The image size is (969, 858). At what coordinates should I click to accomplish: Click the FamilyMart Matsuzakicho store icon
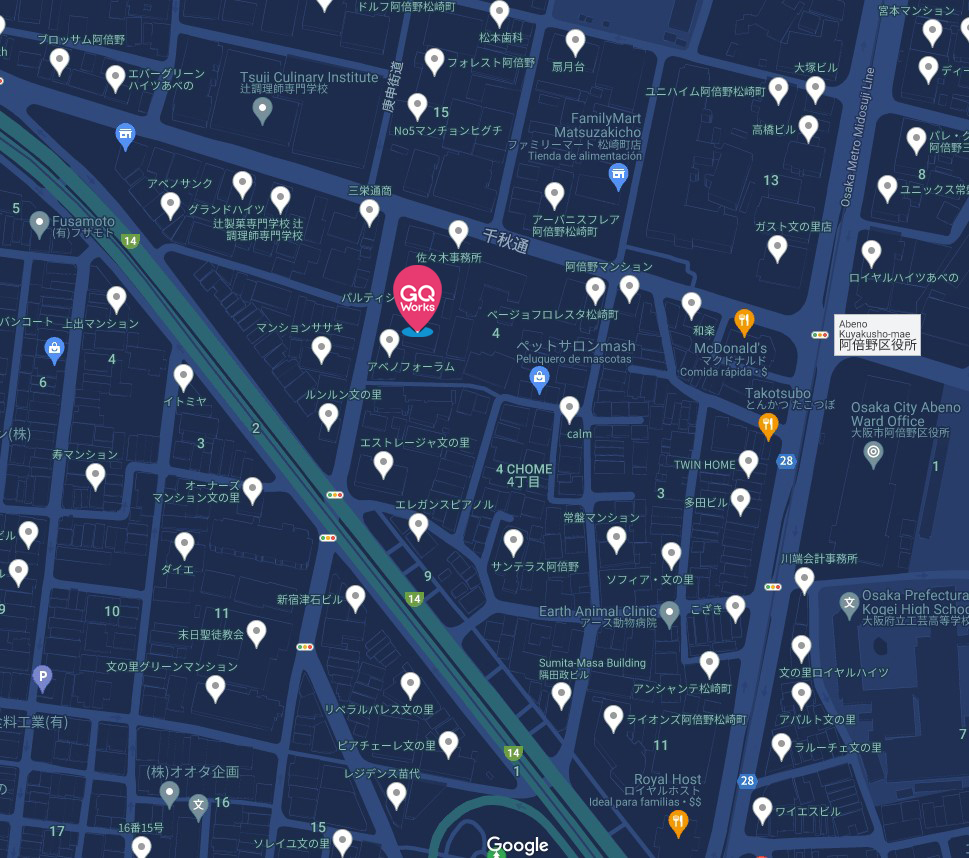(x=618, y=177)
